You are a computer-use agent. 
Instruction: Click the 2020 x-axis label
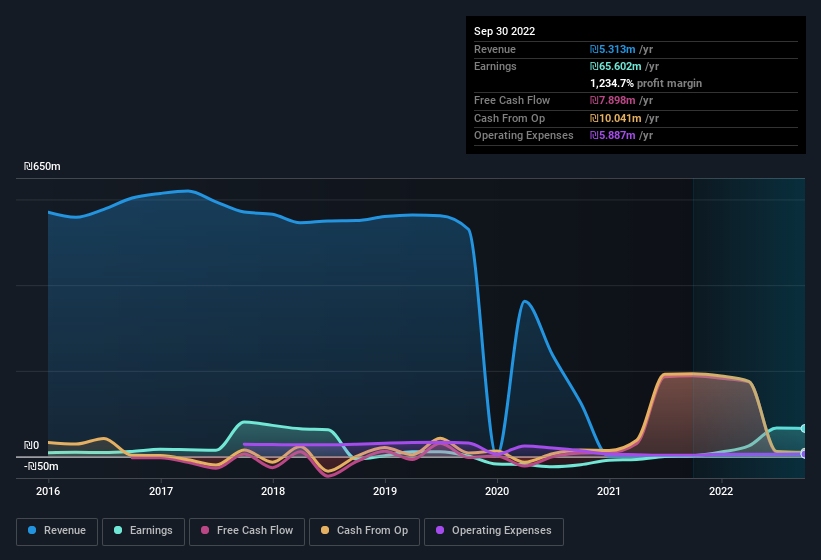tap(497, 491)
